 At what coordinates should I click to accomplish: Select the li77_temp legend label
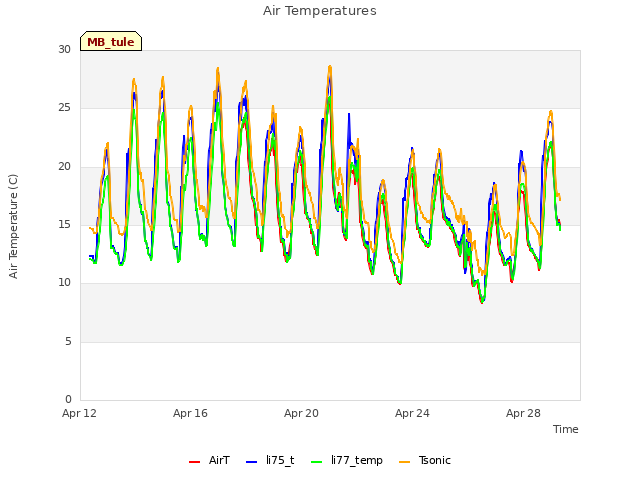click(x=357, y=460)
